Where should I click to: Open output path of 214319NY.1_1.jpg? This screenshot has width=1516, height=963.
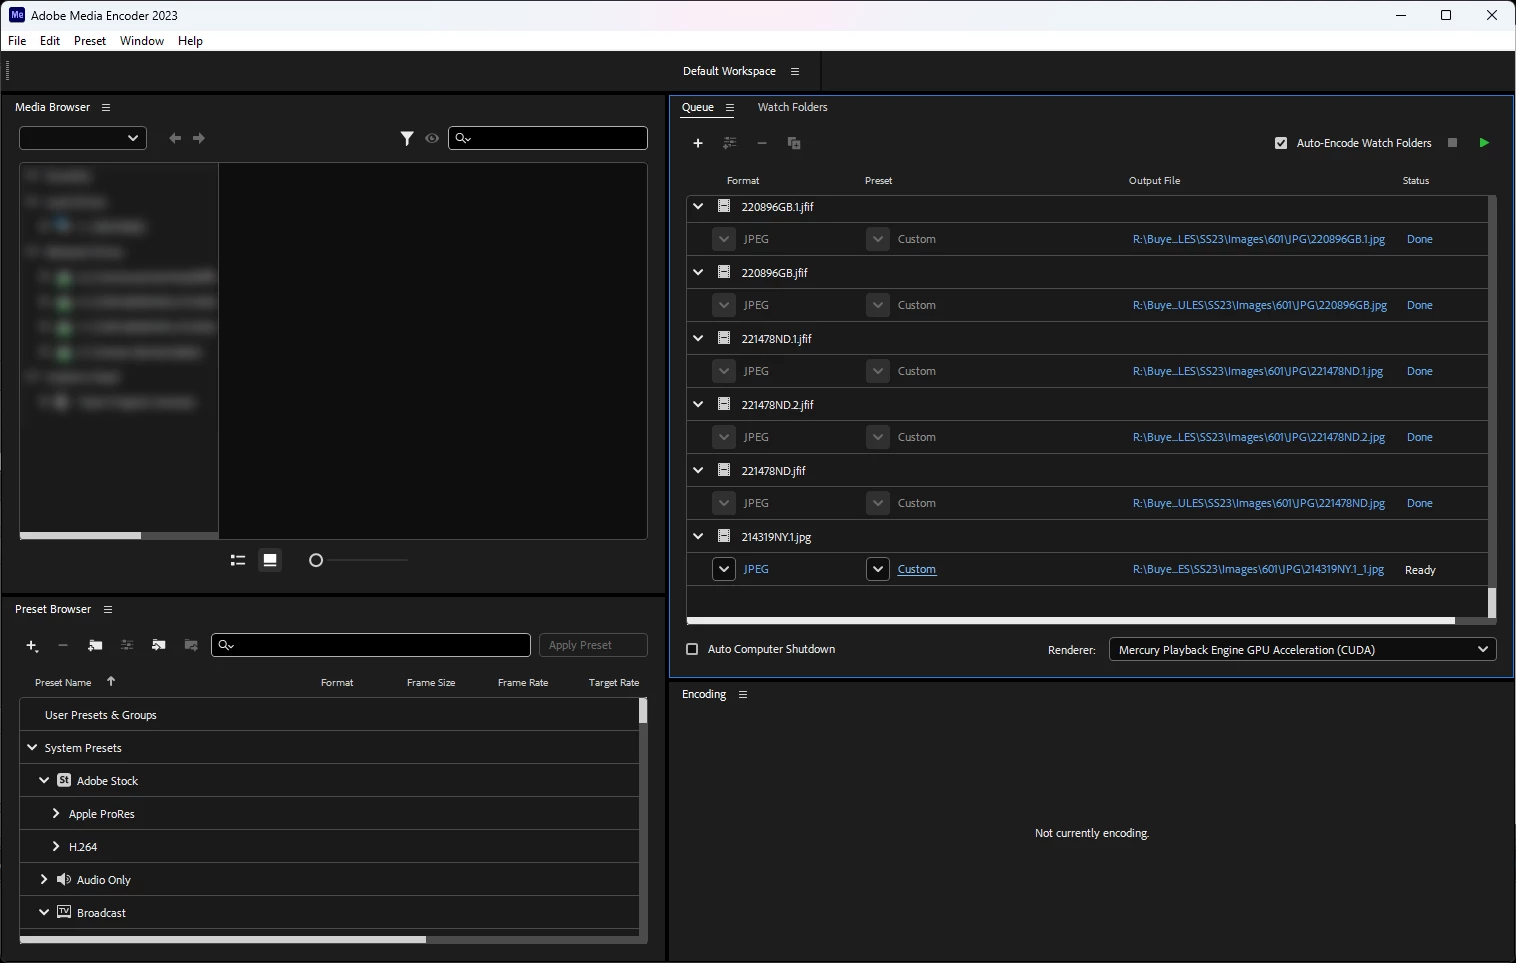[1258, 569]
